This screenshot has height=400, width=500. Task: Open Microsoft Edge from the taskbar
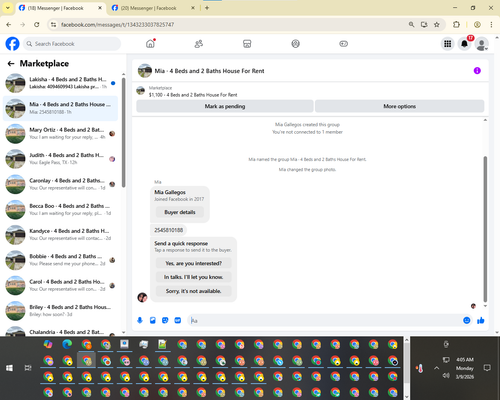67,344
